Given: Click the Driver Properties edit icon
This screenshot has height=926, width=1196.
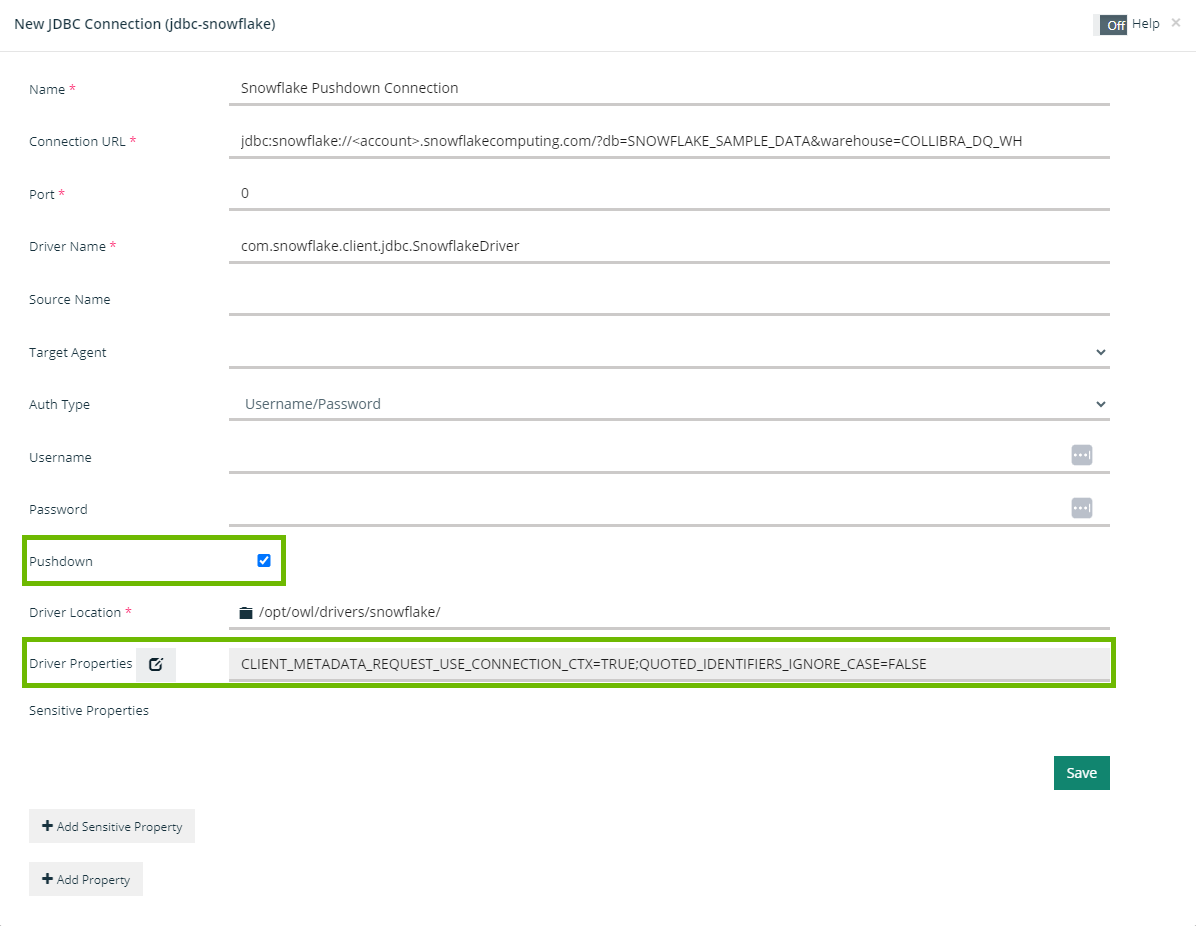Looking at the screenshot, I should (x=156, y=664).
